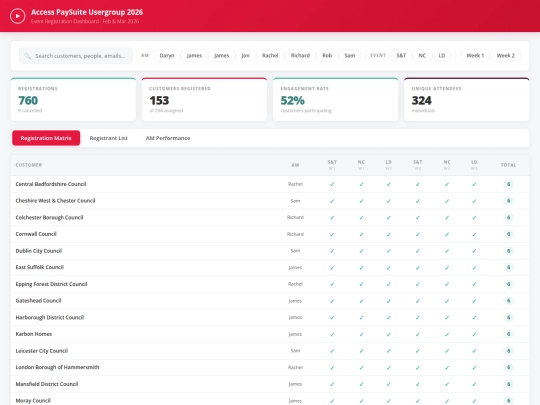This screenshot has height=405, width=540.
Task: Toggle the Jon AM filter chip
Action: (x=246, y=55)
